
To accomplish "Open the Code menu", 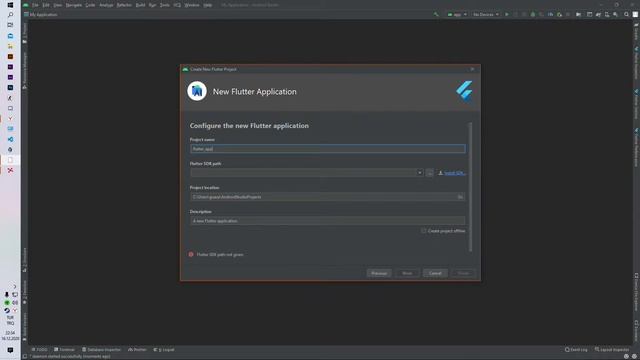I will coord(90,5).
